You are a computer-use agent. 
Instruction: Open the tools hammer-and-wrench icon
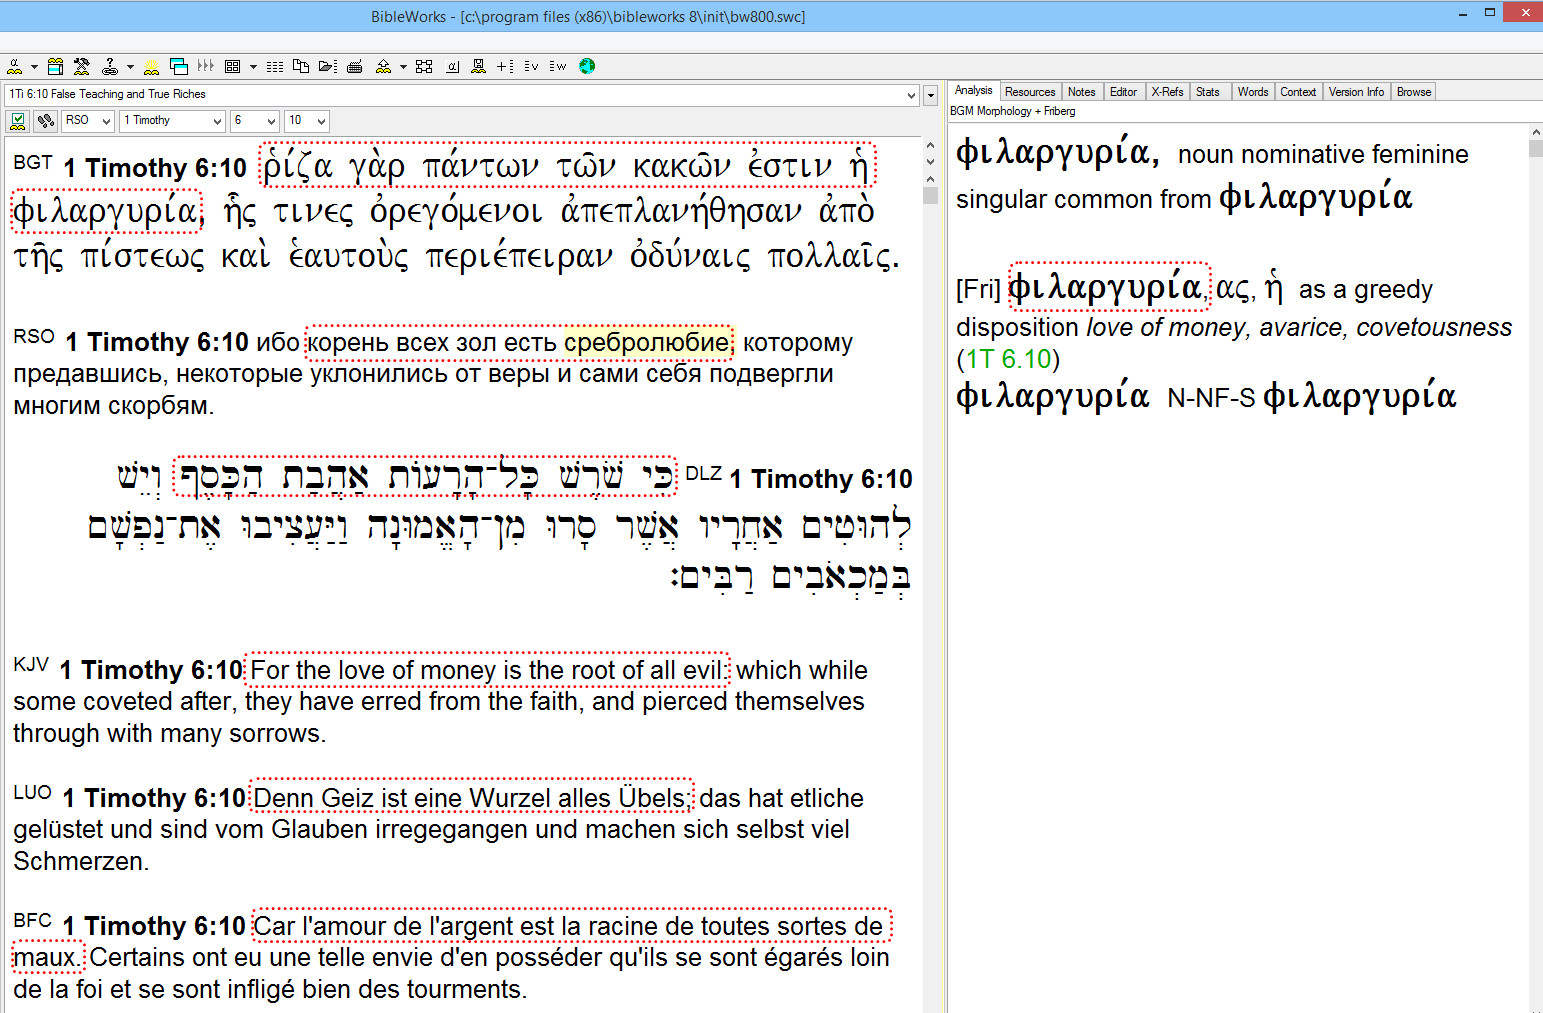pyautogui.click(x=82, y=66)
